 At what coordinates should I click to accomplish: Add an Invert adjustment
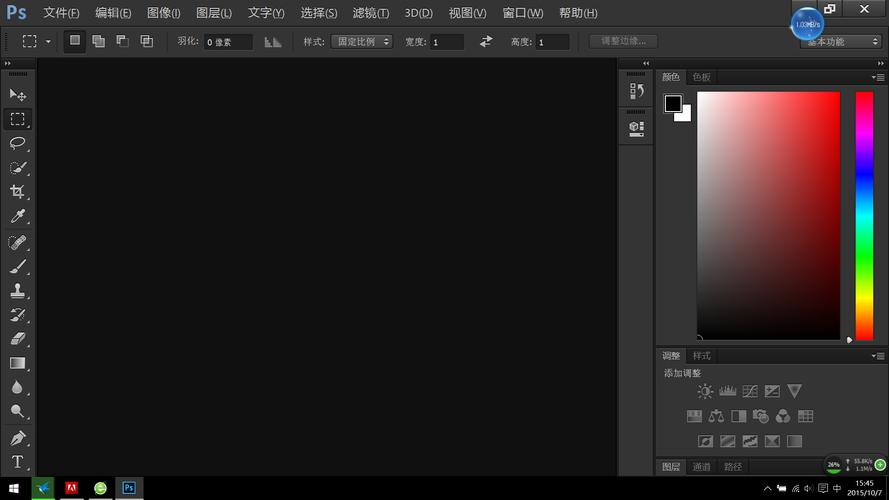tap(705, 441)
